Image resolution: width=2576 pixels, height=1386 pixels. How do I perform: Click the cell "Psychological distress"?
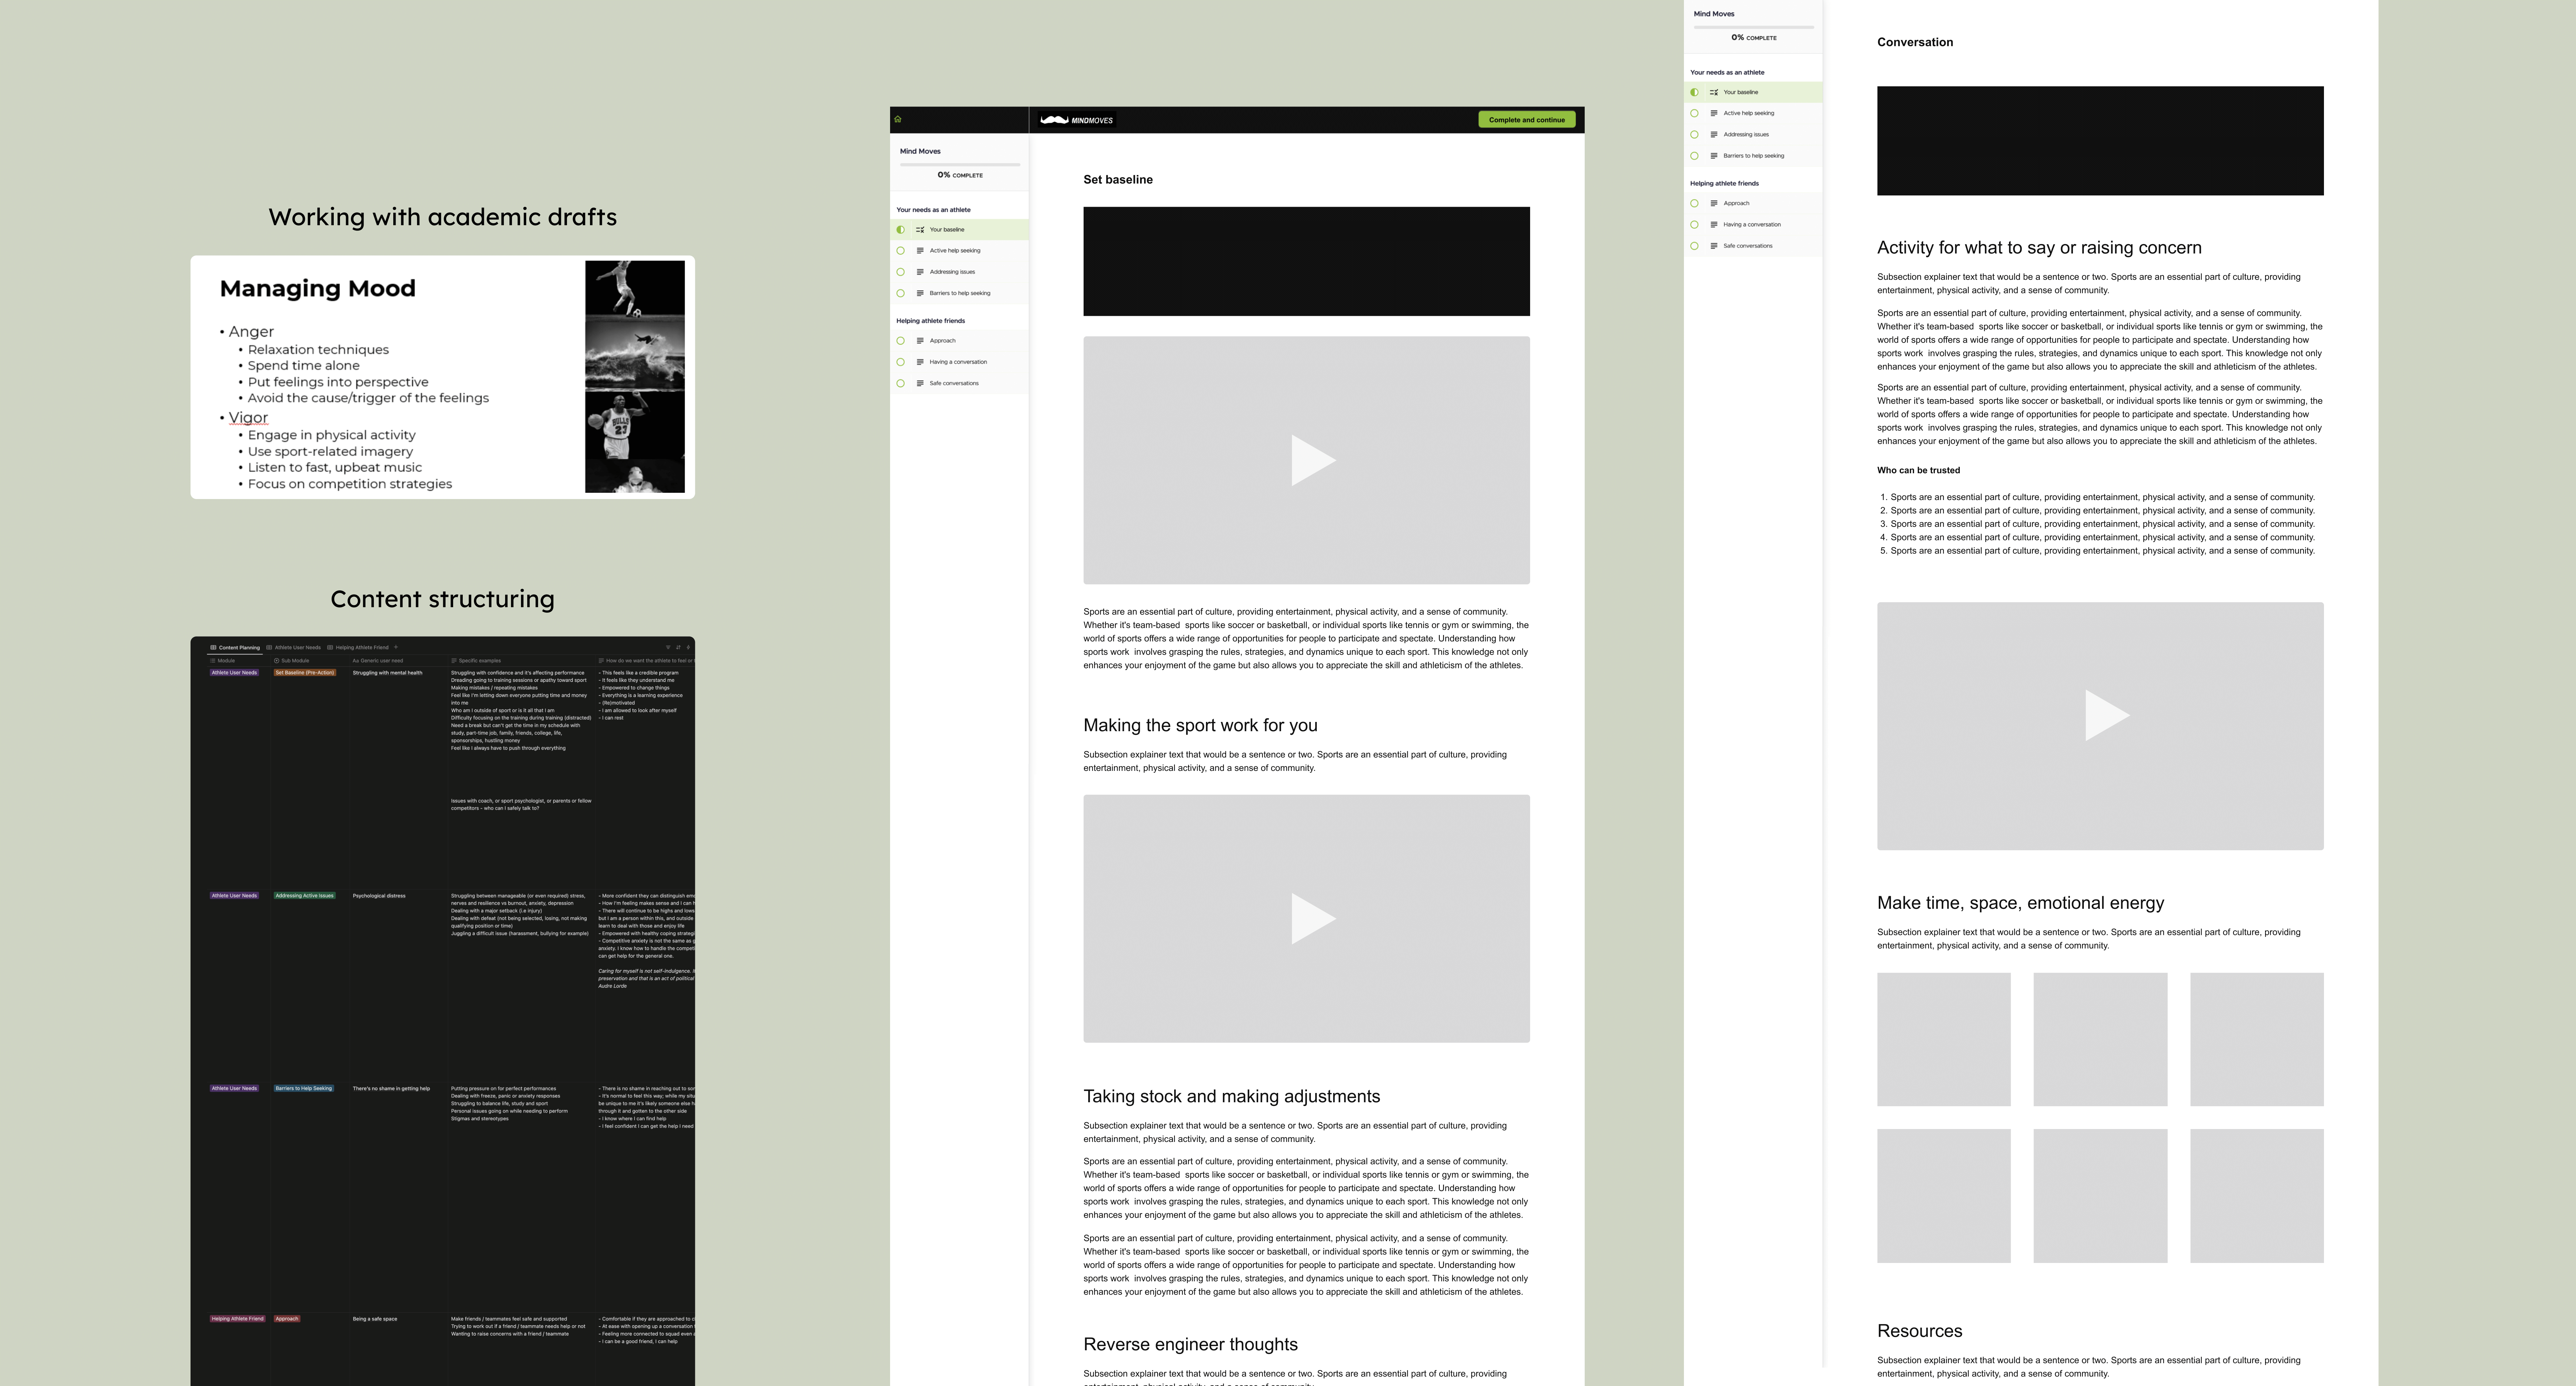tap(379, 896)
